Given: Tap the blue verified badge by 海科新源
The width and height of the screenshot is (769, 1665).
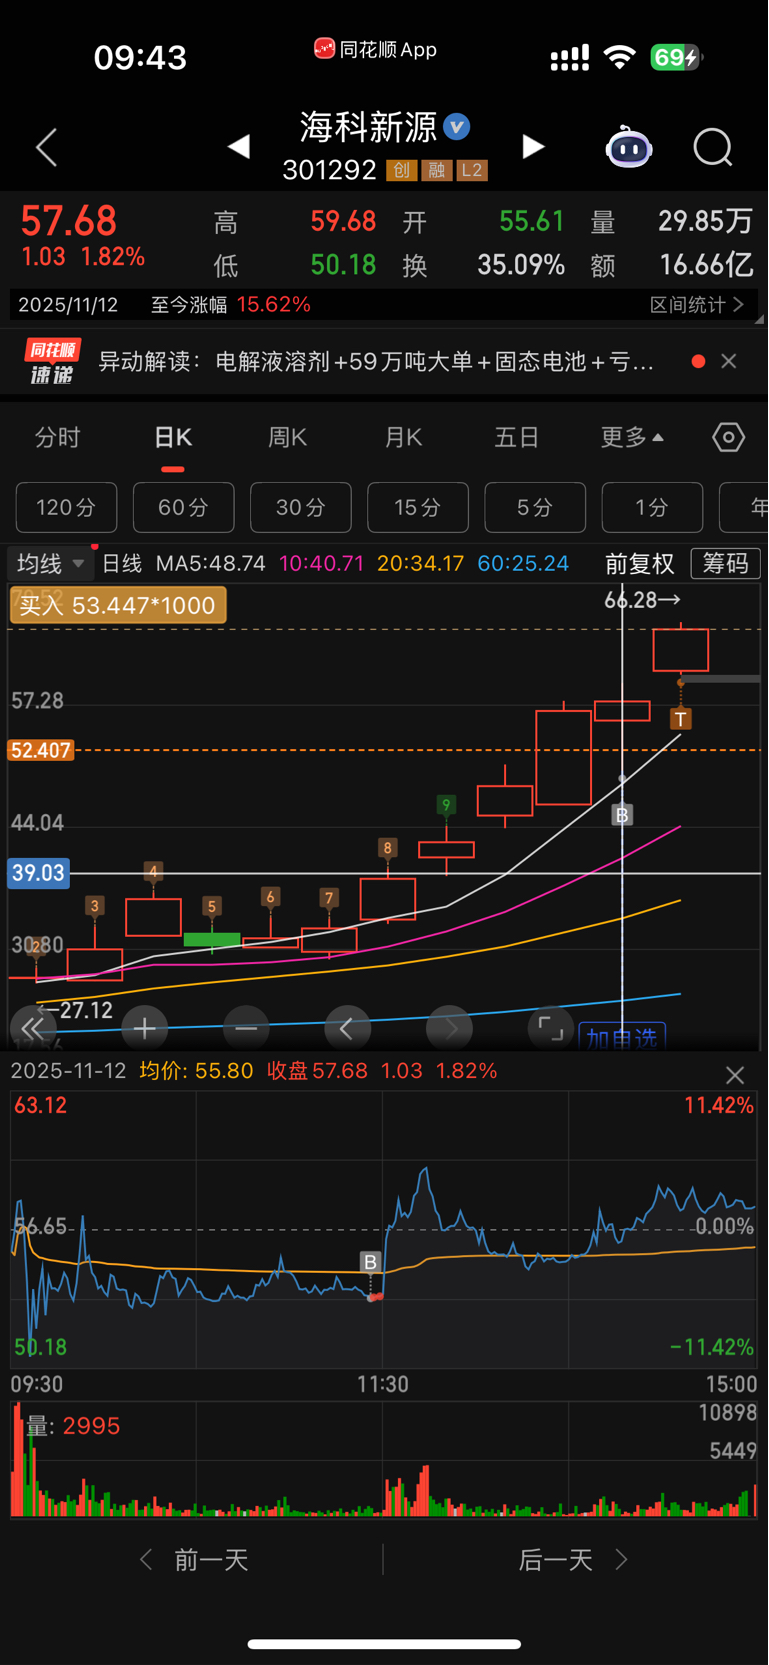Looking at the screenshot, I should pyautogui.click(x=457, y=127).
